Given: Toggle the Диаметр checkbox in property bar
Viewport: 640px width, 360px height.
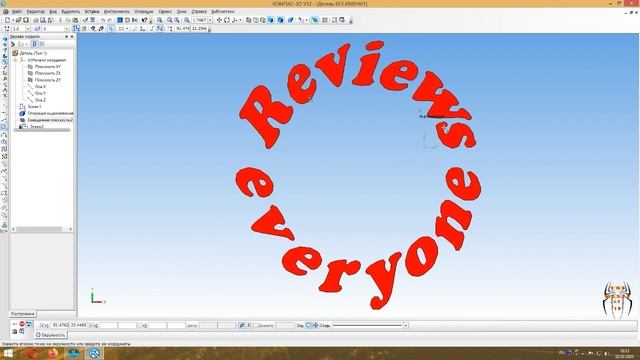Looking at the screenshot, I should point(255,326).
